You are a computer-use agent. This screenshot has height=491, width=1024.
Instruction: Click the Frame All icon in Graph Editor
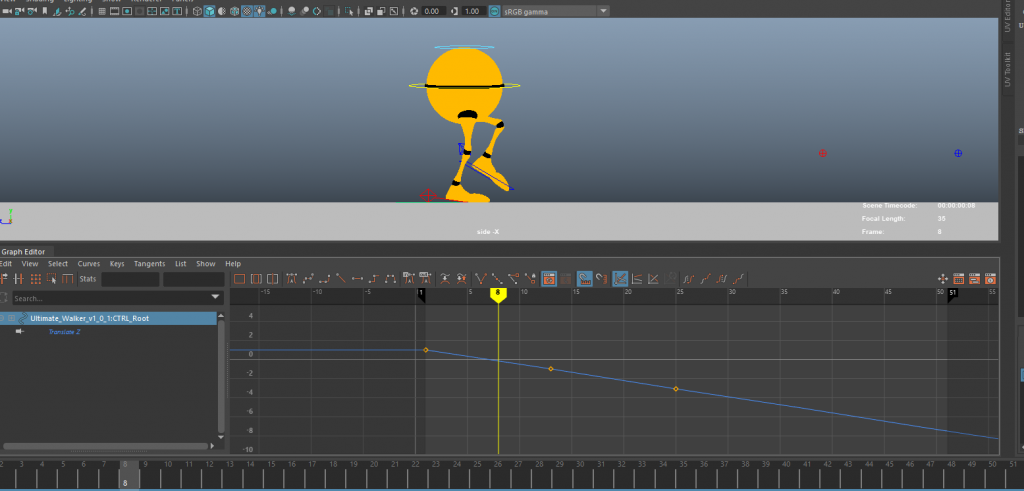point(240,279)
